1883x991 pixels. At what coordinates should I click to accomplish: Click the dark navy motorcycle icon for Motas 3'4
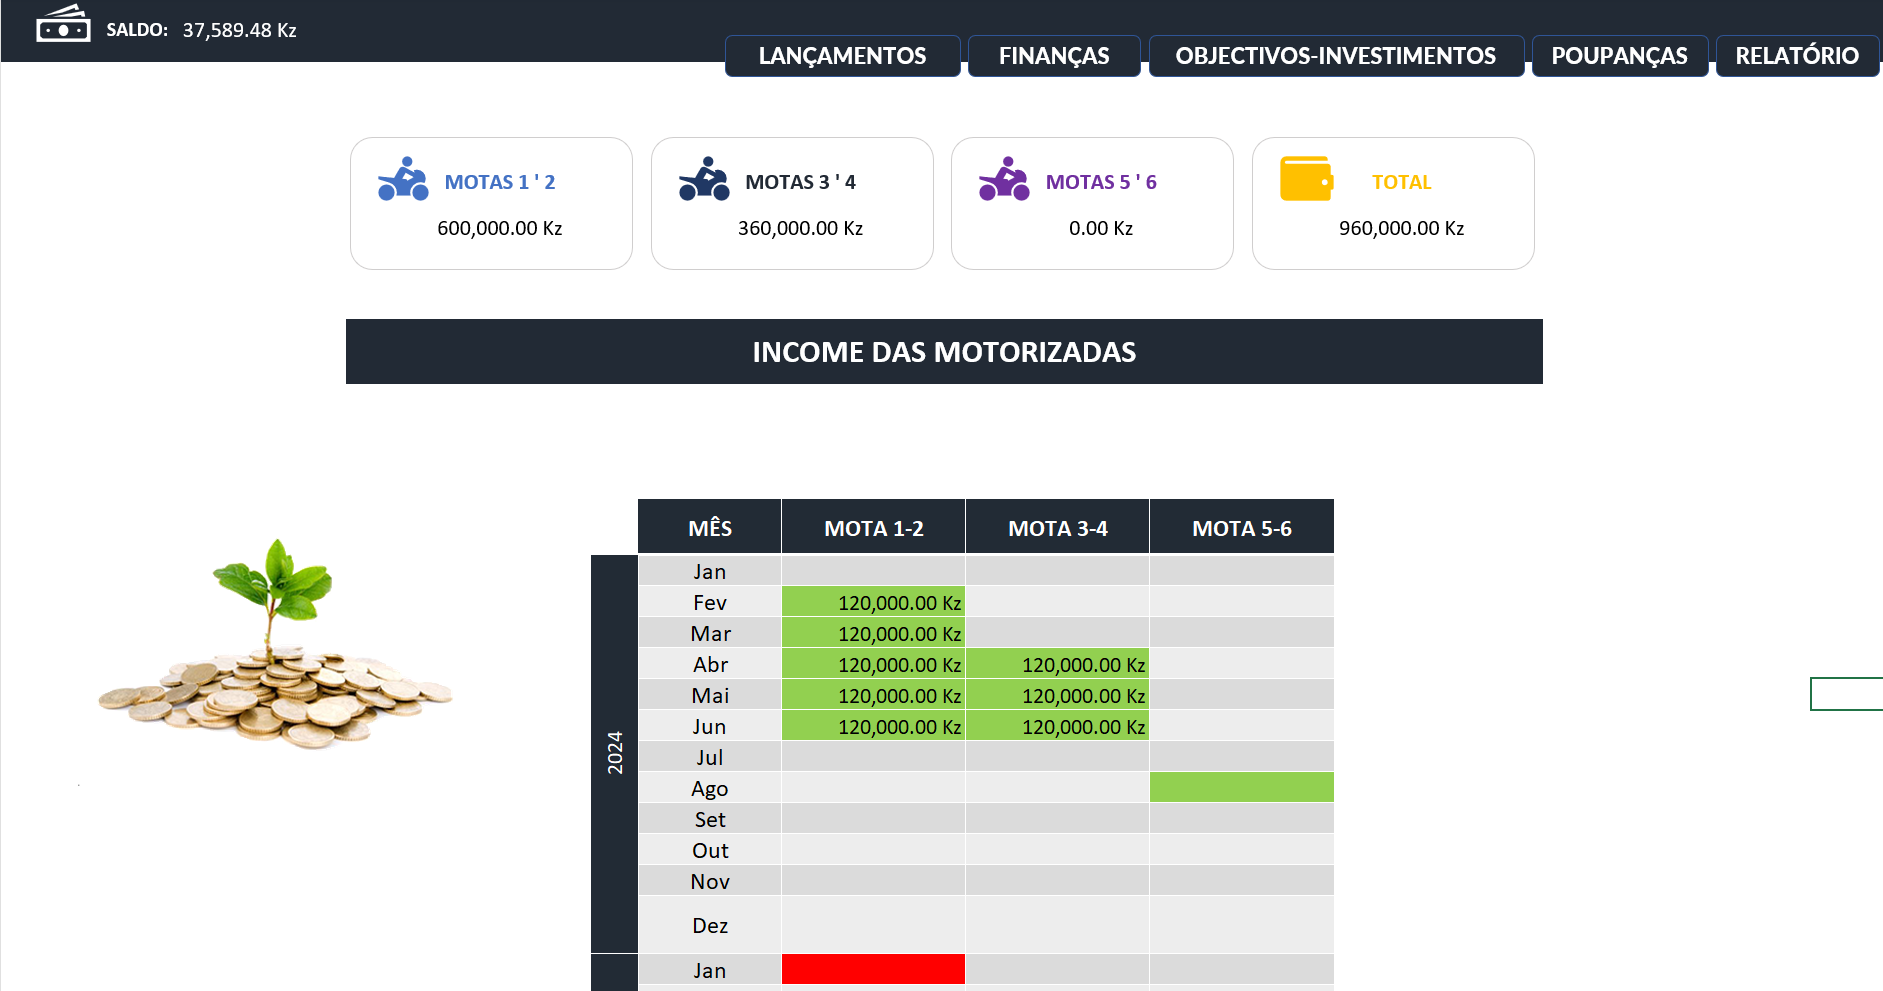704,180
